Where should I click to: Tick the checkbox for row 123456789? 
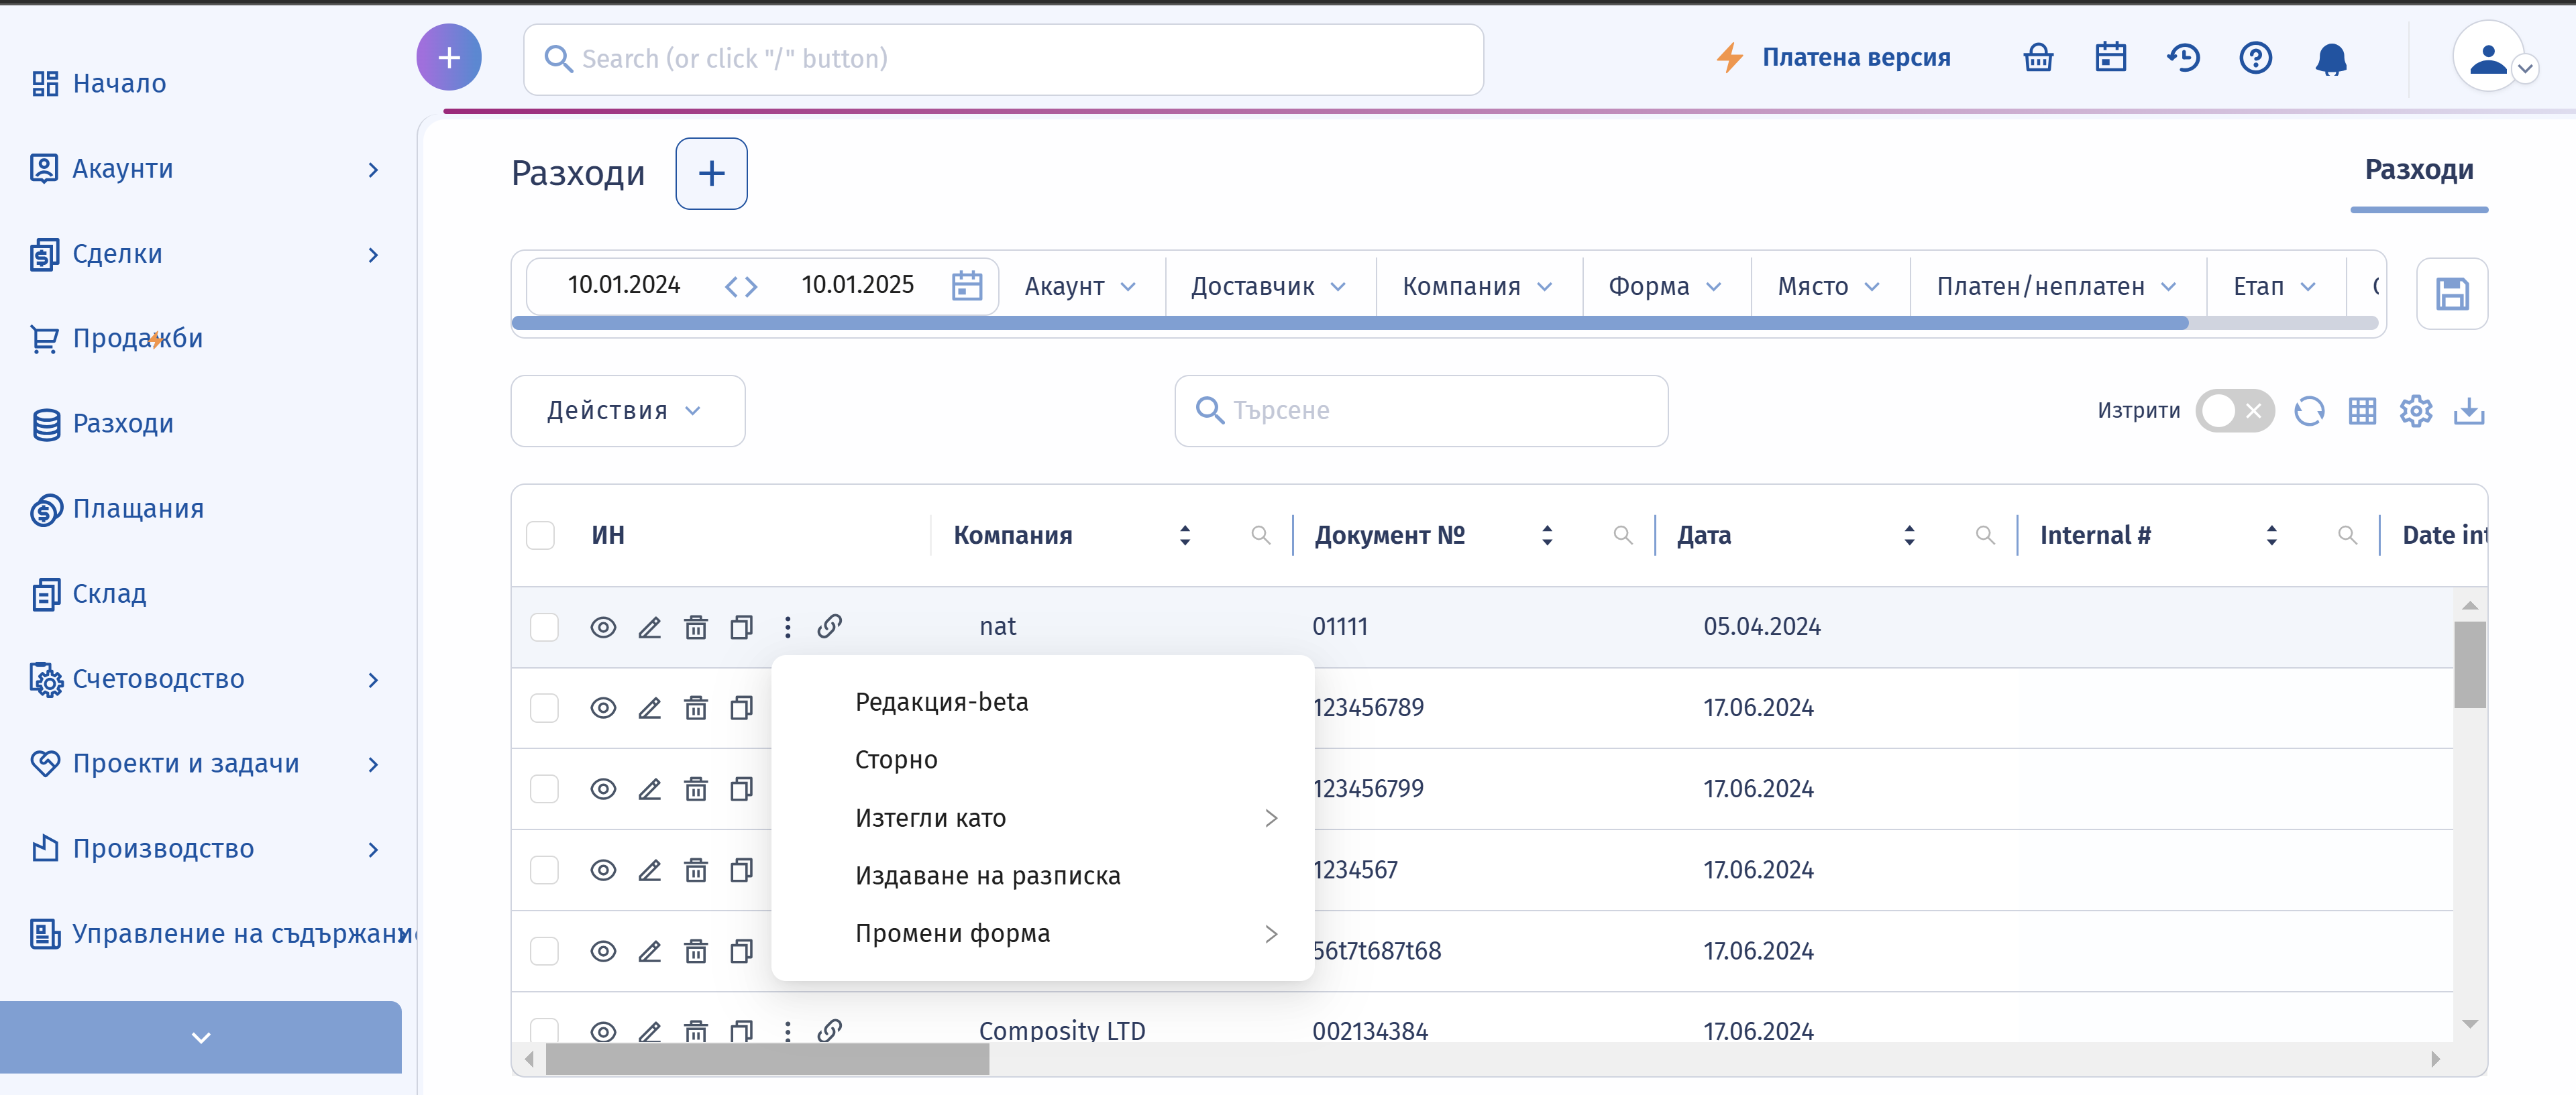544,708
